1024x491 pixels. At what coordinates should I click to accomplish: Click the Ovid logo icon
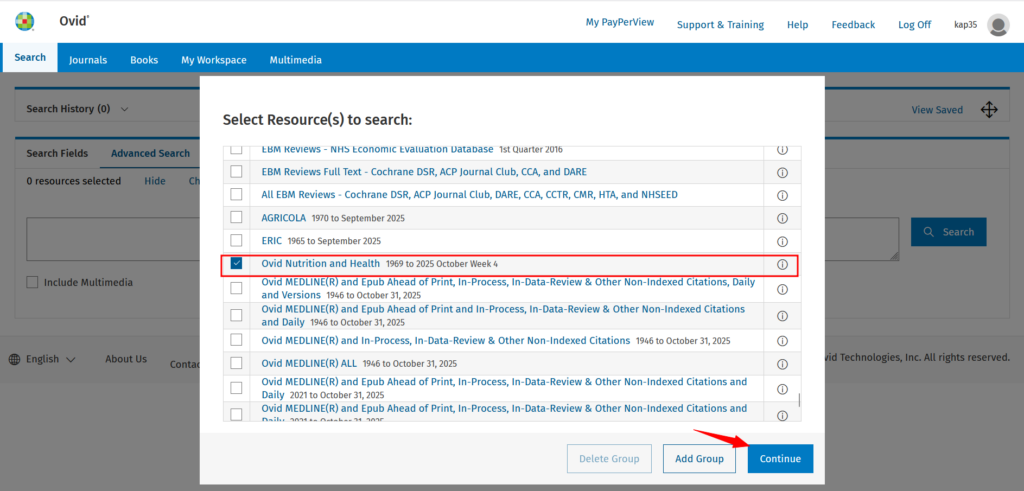[x=25, y=22]
